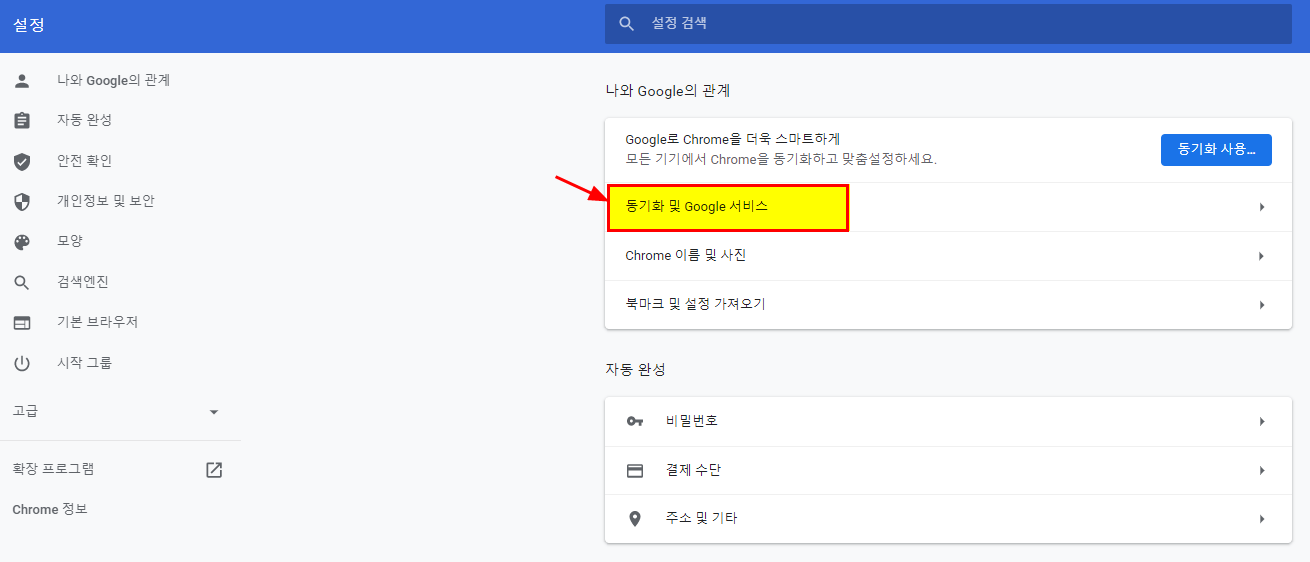Click the shield check icon for 안전 확인
Screen dimensions: 1310x562
22,161
